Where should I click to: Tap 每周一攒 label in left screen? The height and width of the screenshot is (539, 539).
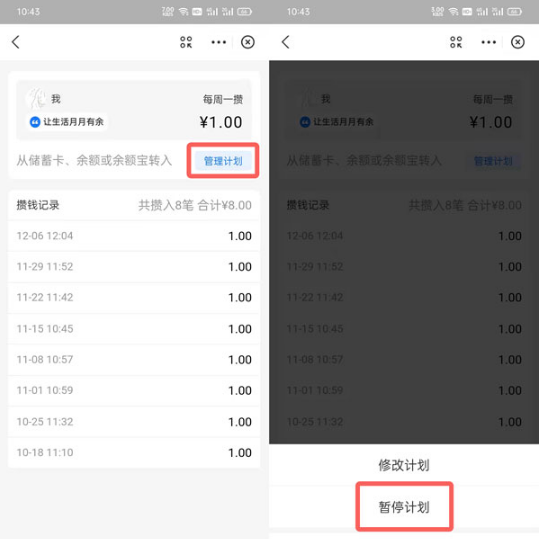pos(223,99)
